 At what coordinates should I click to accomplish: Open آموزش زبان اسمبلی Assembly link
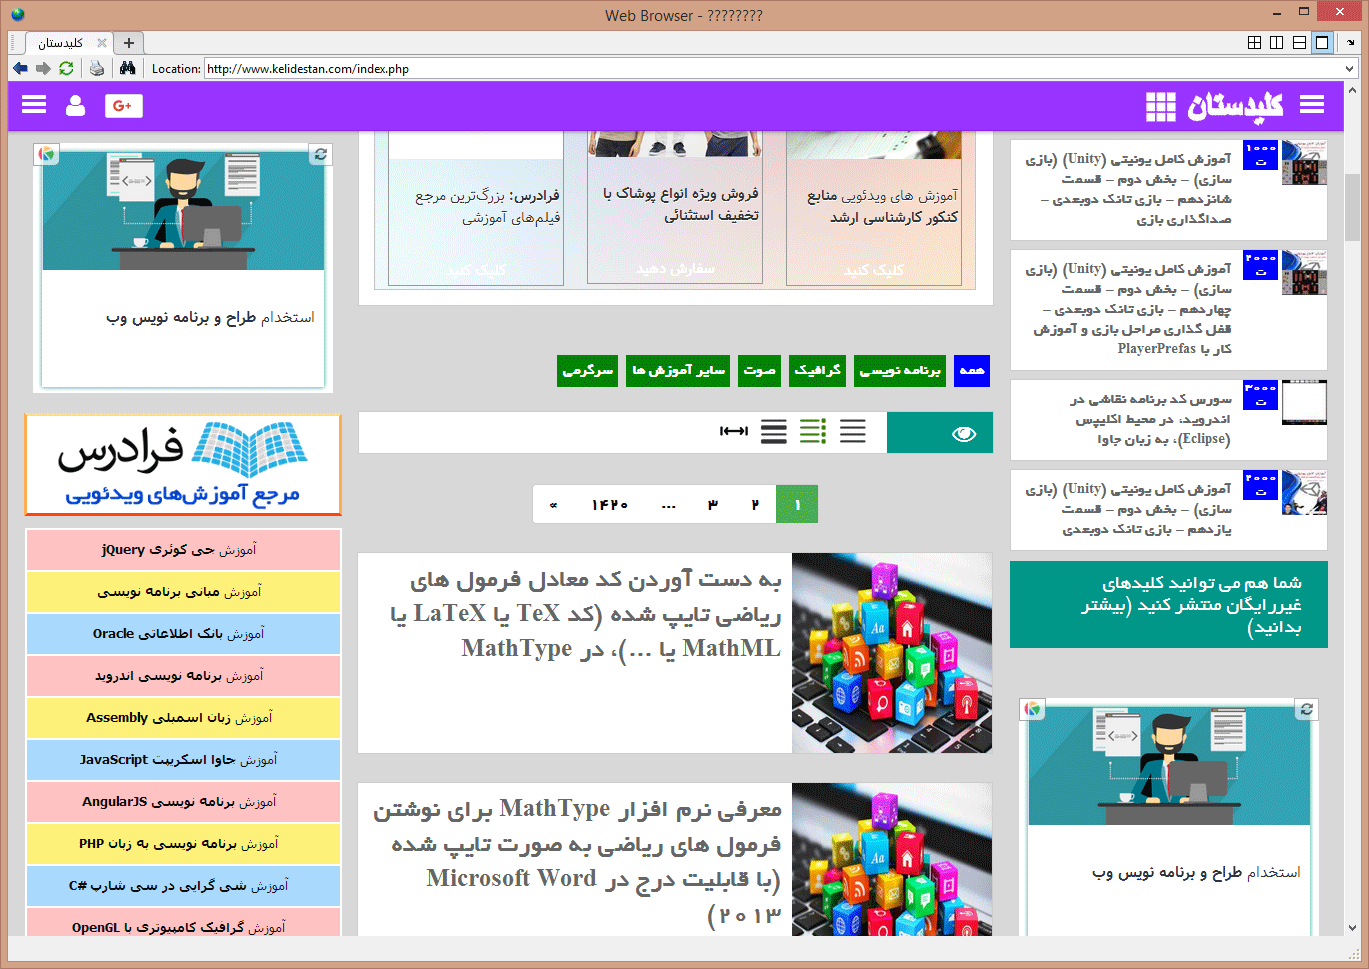point(183,718)
